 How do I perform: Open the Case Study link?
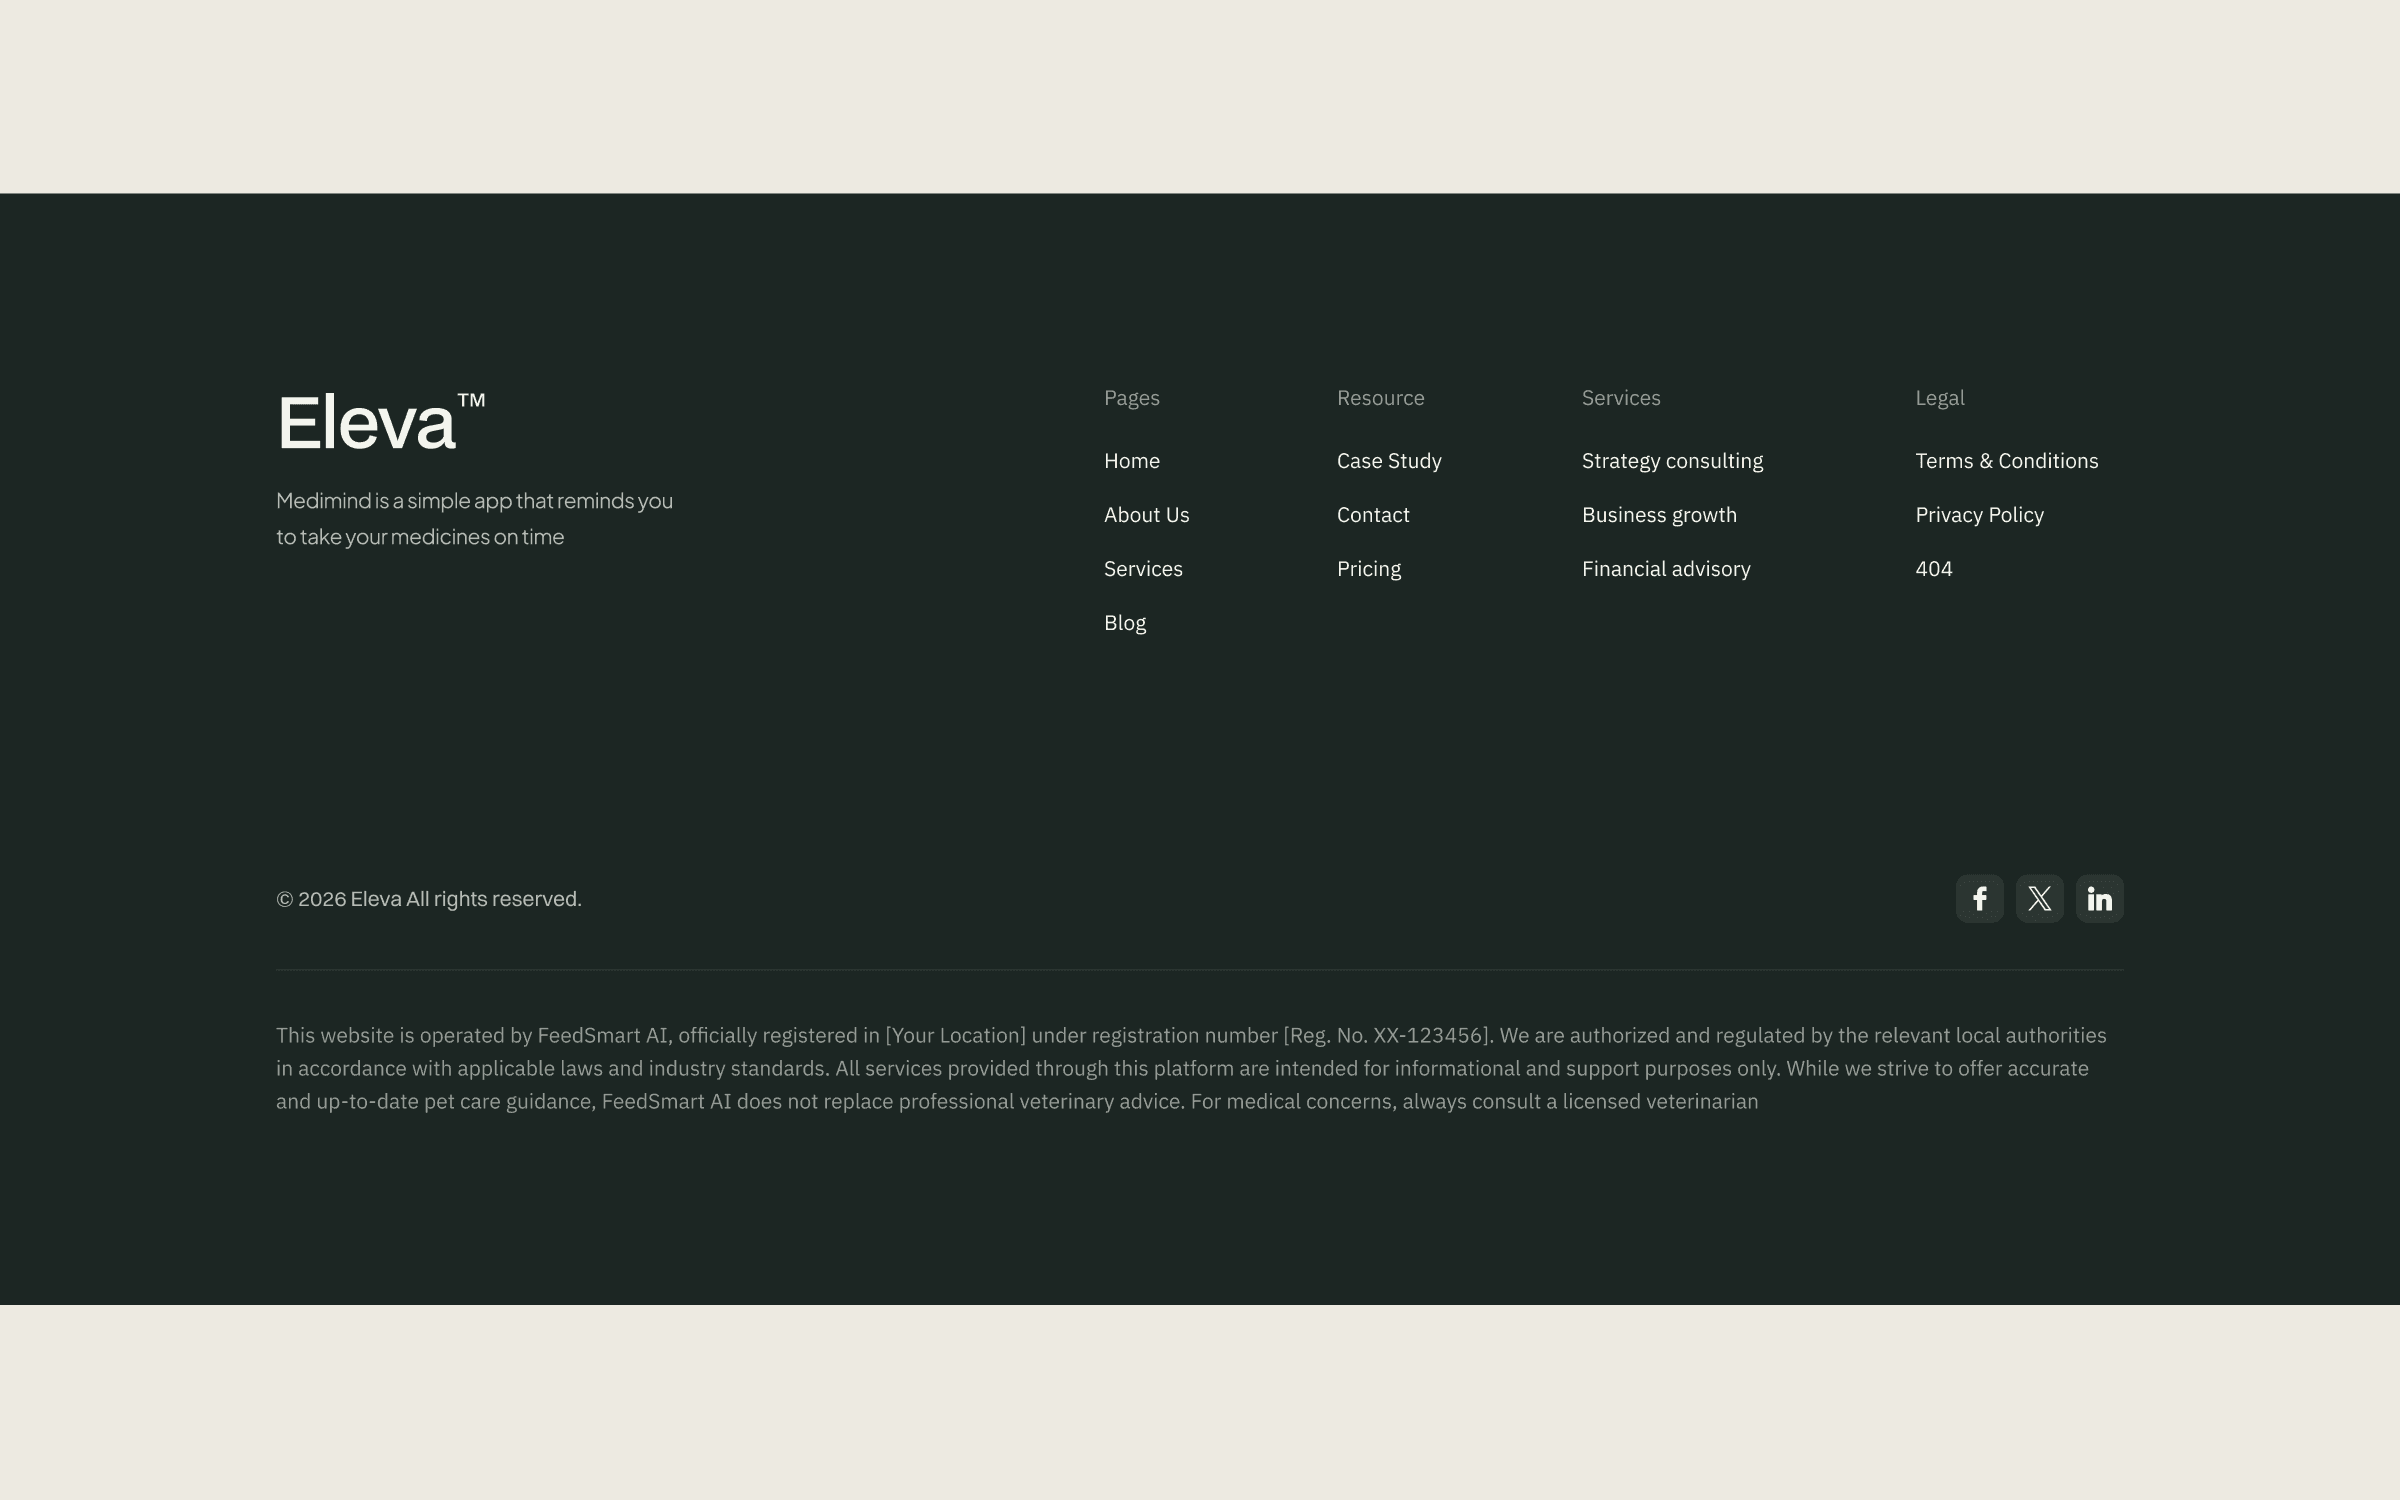pyautogui.click(x=1389, y=461)
